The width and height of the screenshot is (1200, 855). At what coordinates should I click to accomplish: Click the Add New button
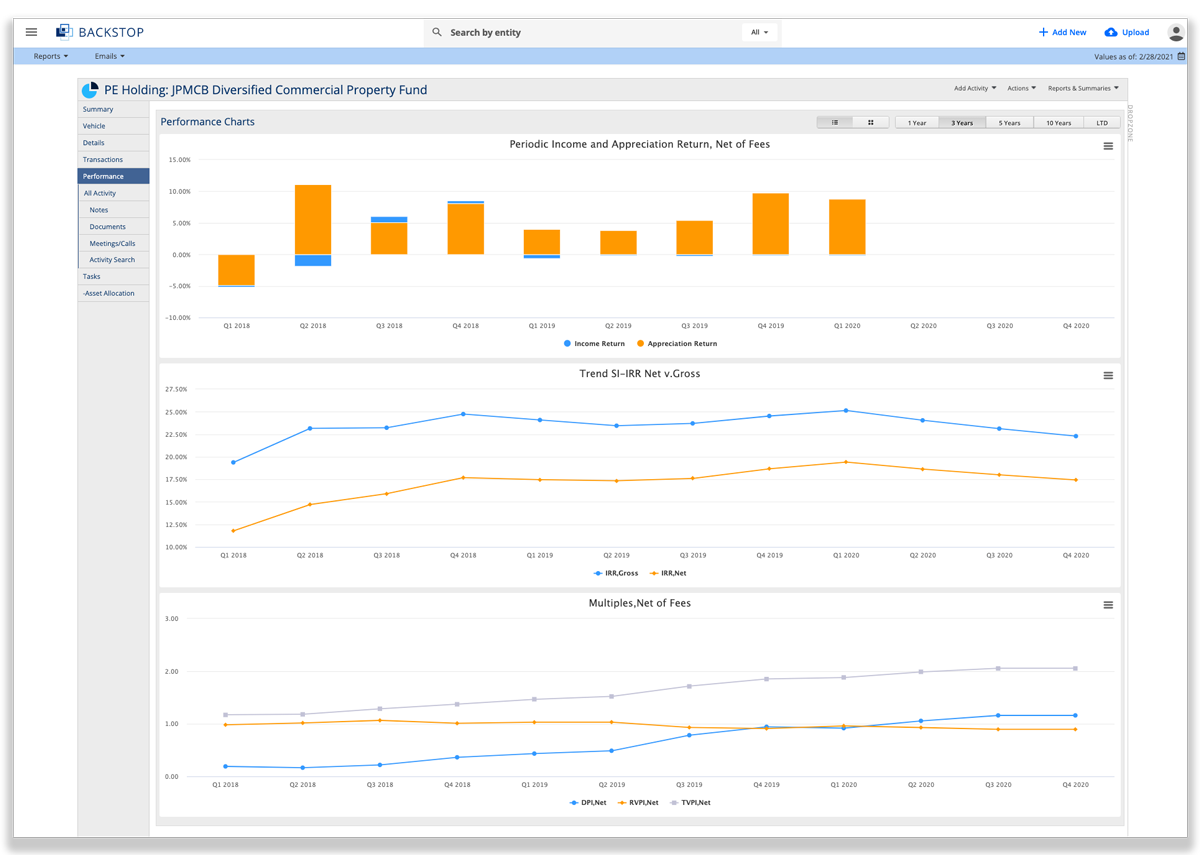tap(1062, 32)
